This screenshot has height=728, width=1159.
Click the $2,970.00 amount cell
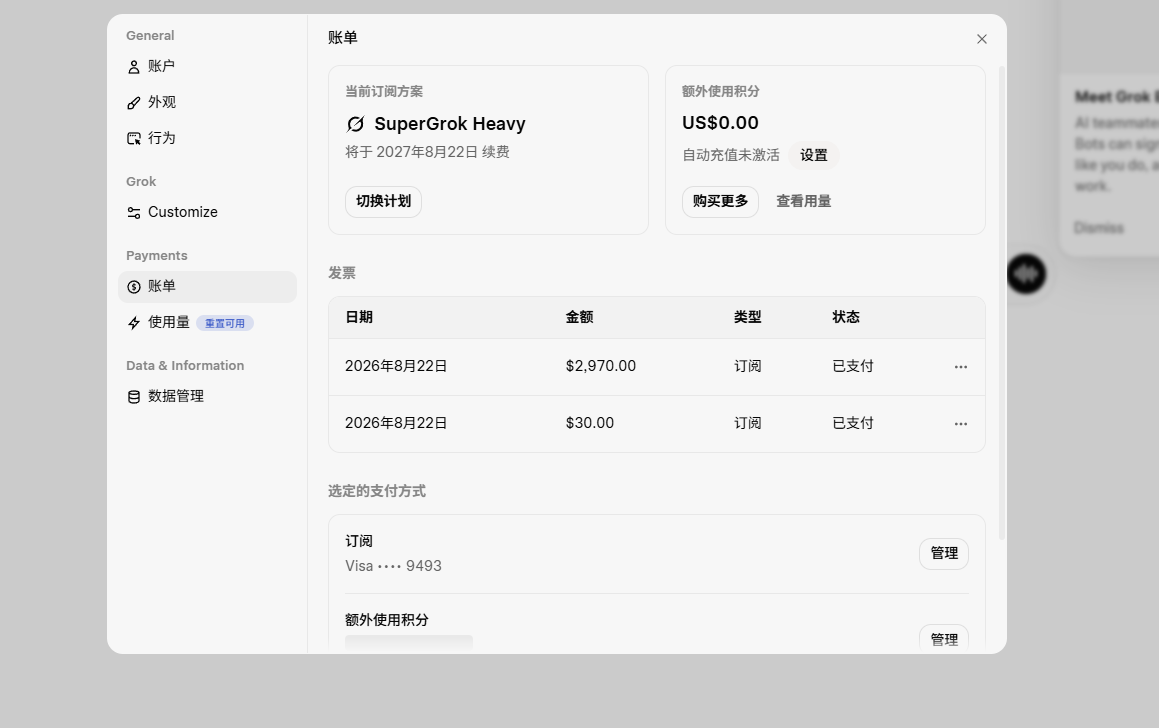(x=601, y=367)
